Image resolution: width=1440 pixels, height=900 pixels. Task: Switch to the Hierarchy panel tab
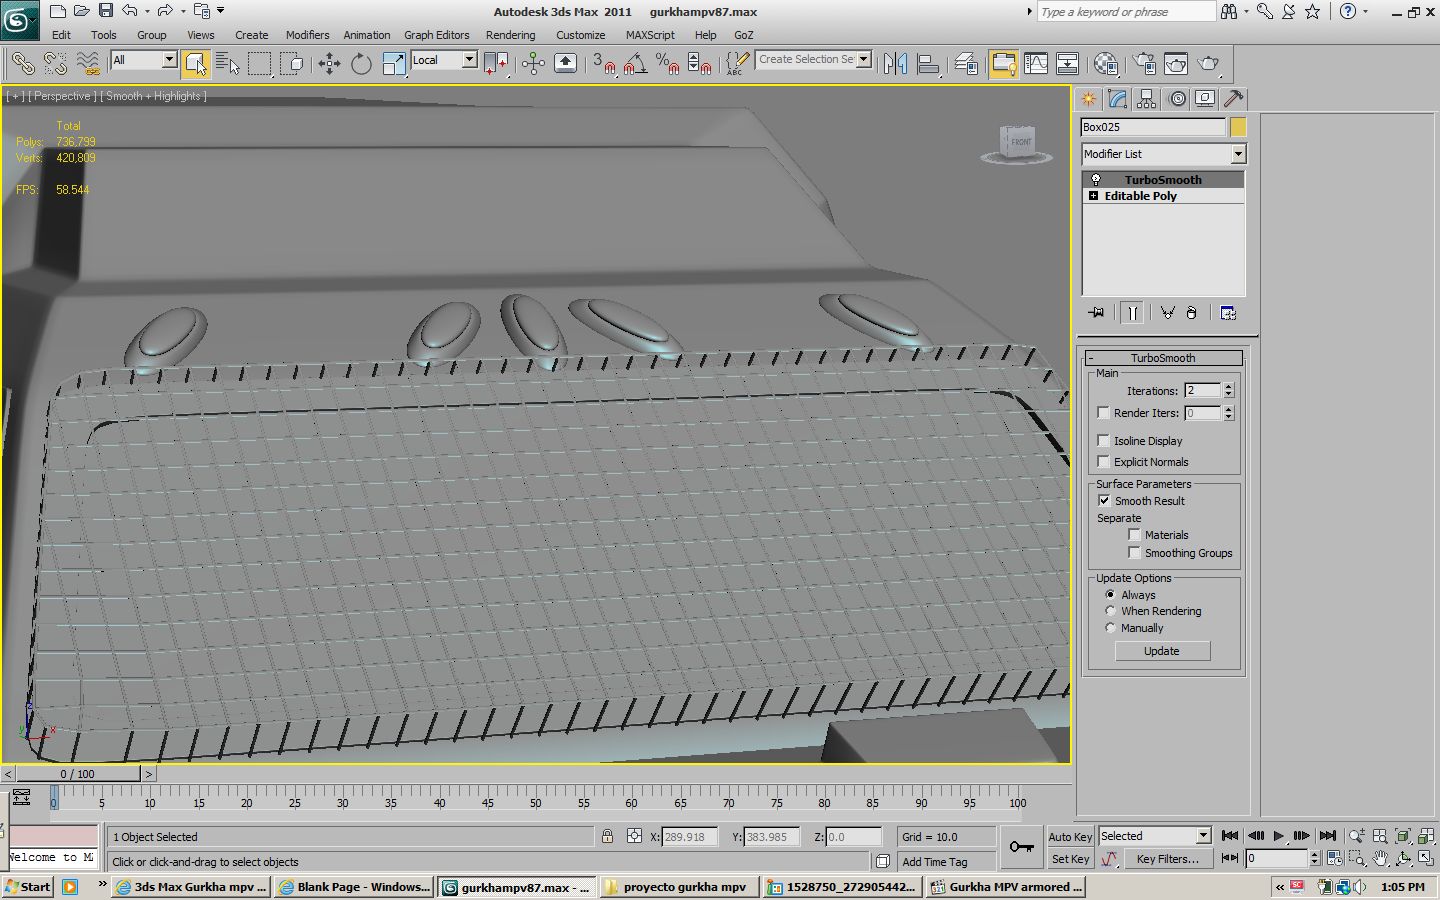click(x=1146, y=99)
